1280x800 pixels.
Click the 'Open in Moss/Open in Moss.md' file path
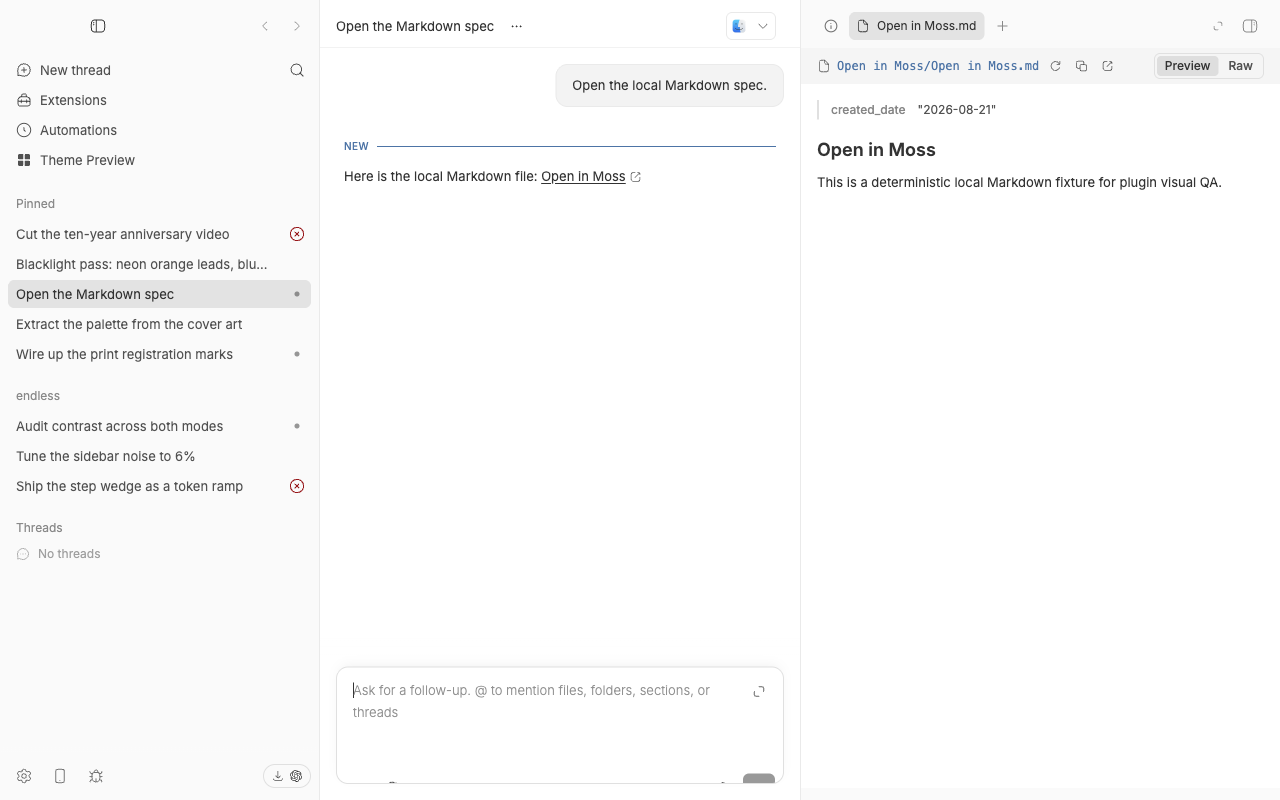coord(938,66)
